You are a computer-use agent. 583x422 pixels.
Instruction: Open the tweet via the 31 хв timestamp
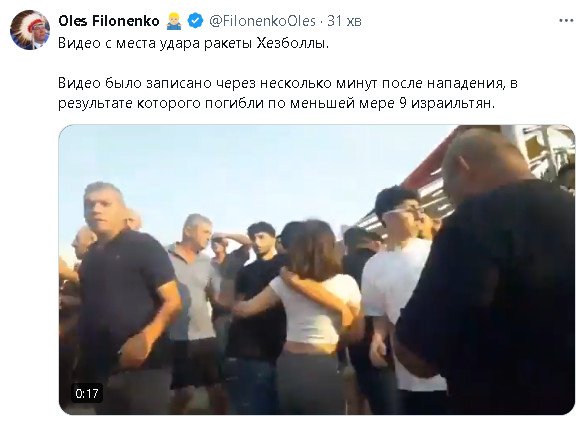click(344, 21)
